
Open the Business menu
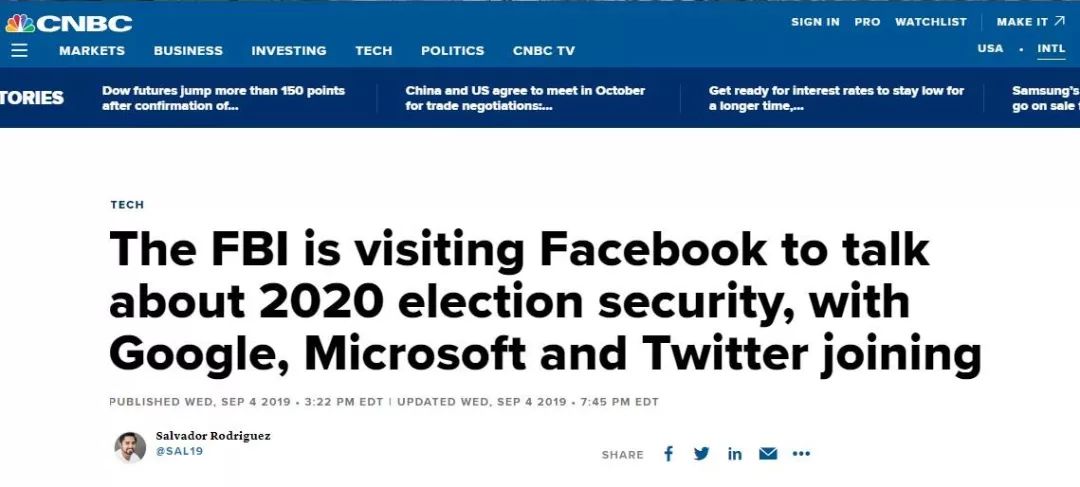(x=188, y=51)
